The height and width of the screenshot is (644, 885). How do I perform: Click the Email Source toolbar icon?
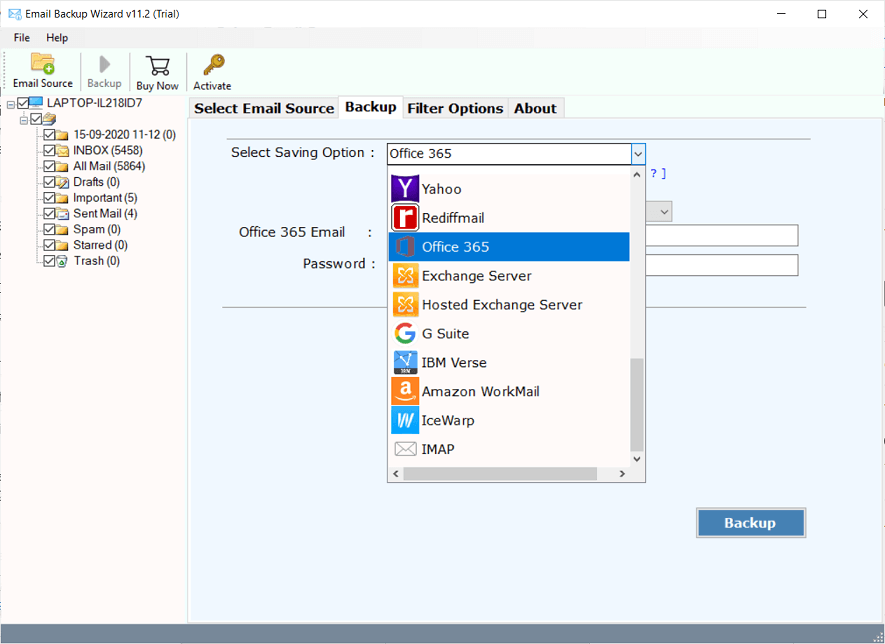point(42,63)
